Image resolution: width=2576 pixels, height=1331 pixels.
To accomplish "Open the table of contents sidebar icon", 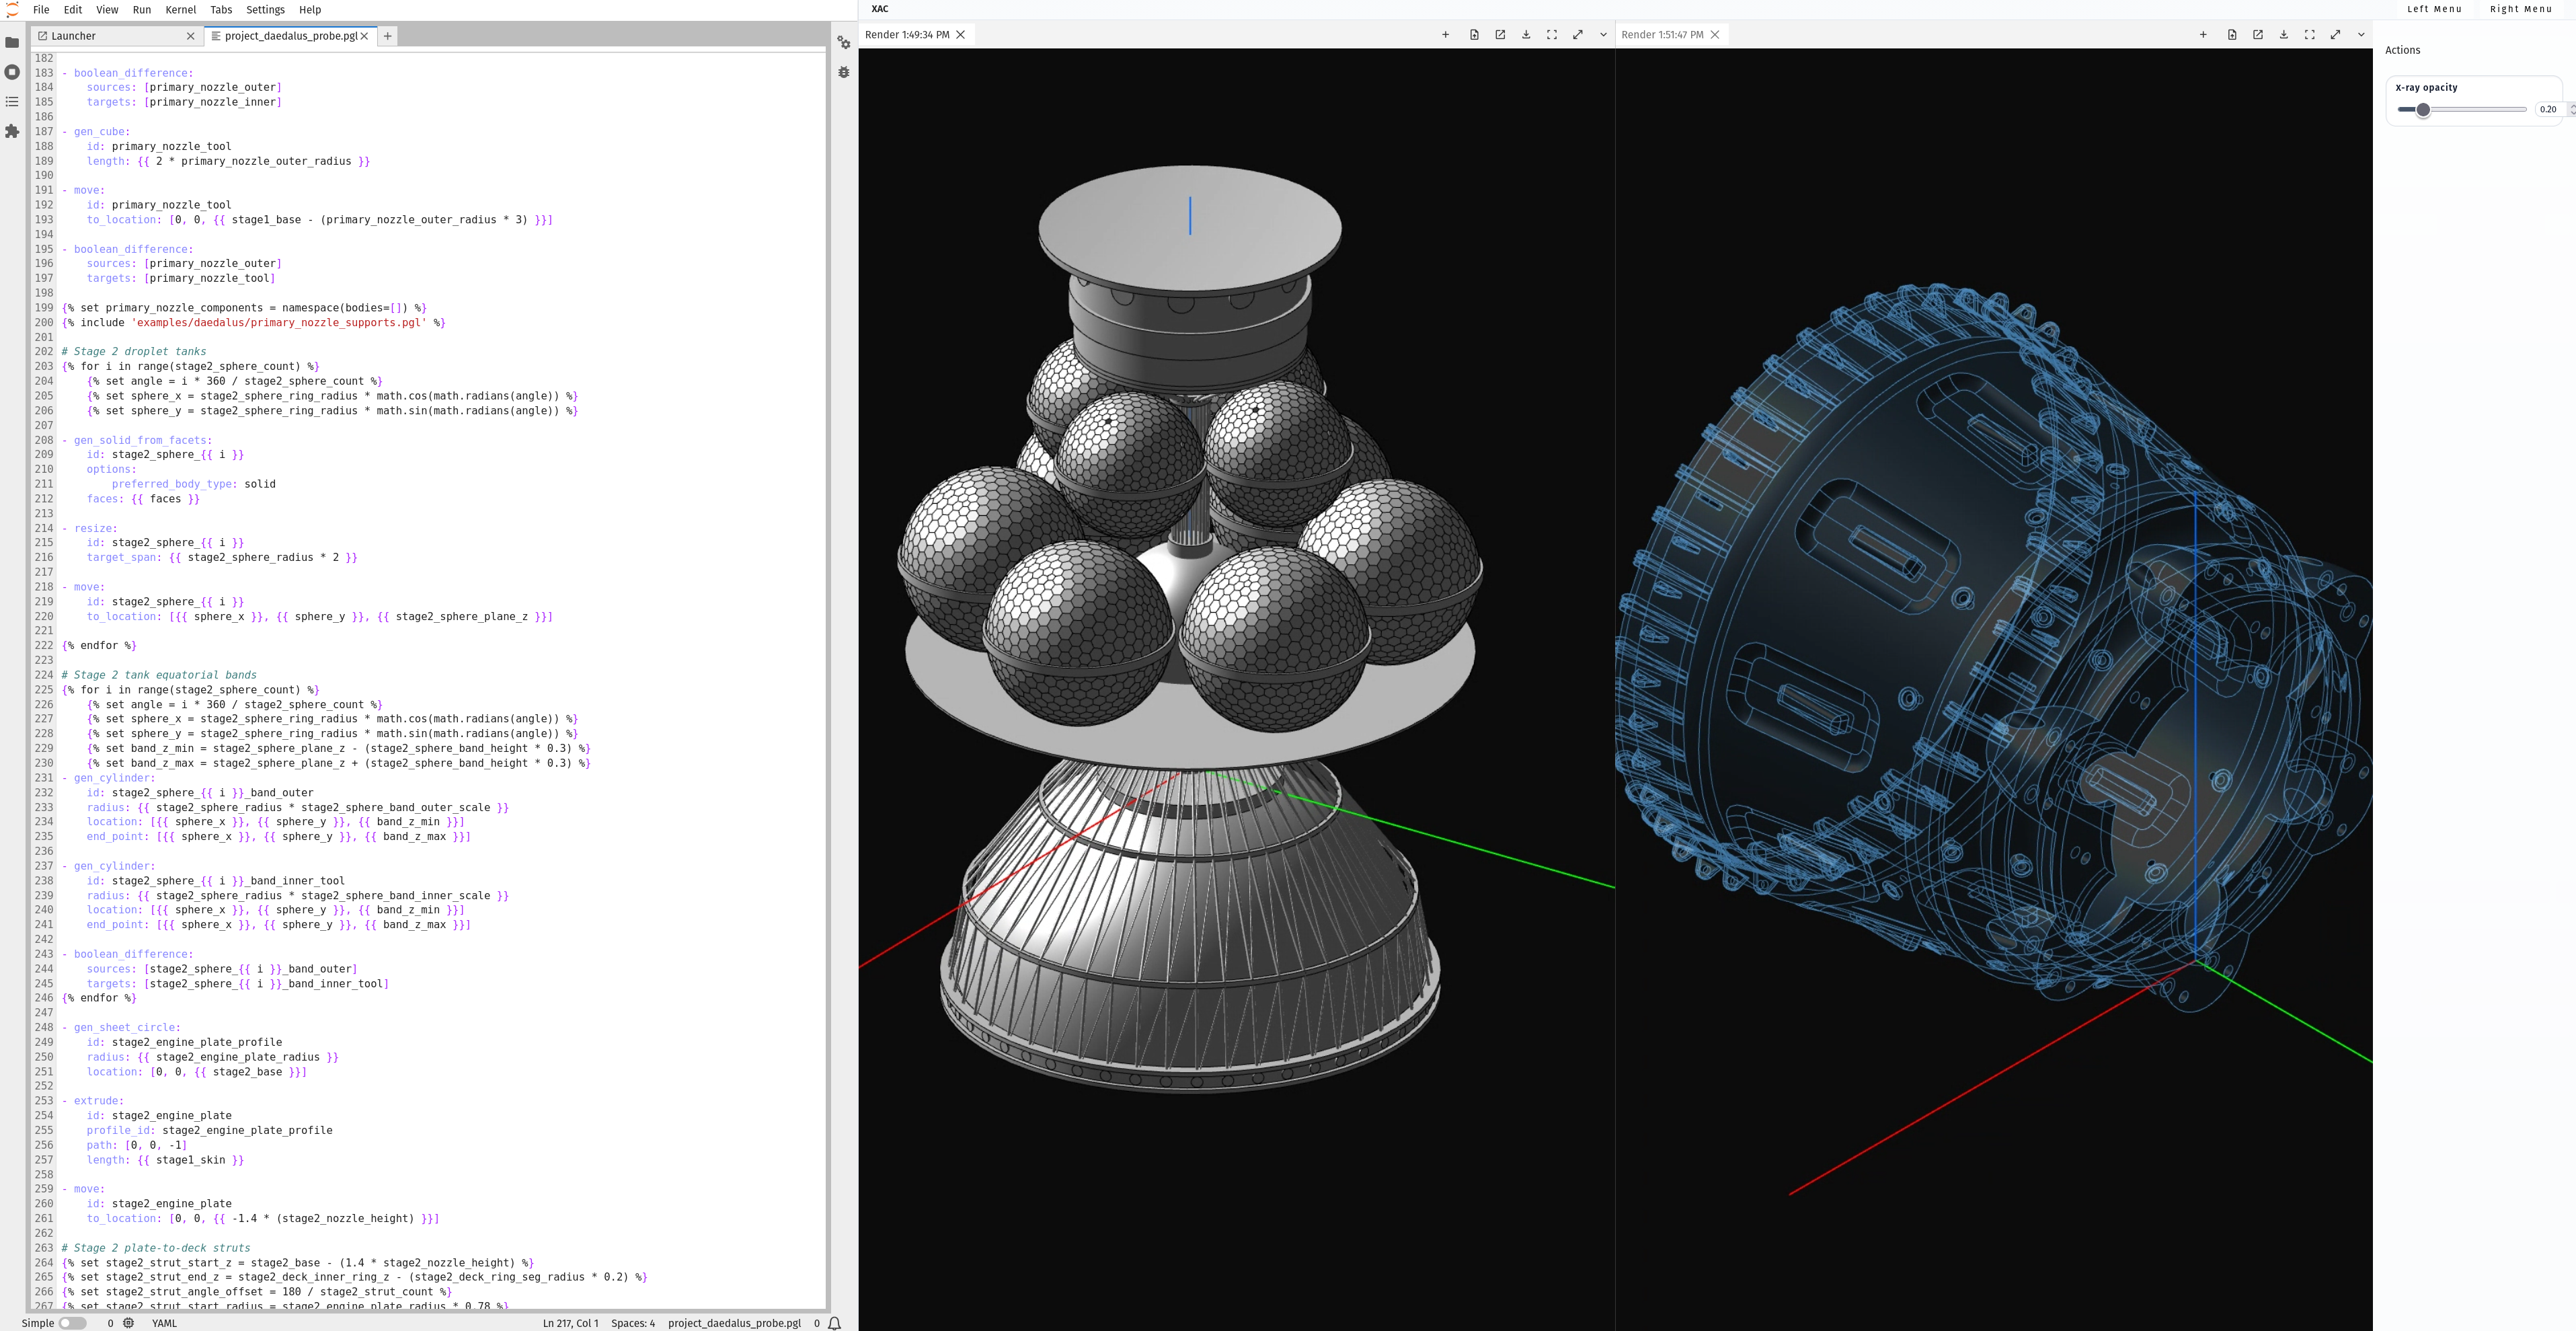I will point(12,102).
